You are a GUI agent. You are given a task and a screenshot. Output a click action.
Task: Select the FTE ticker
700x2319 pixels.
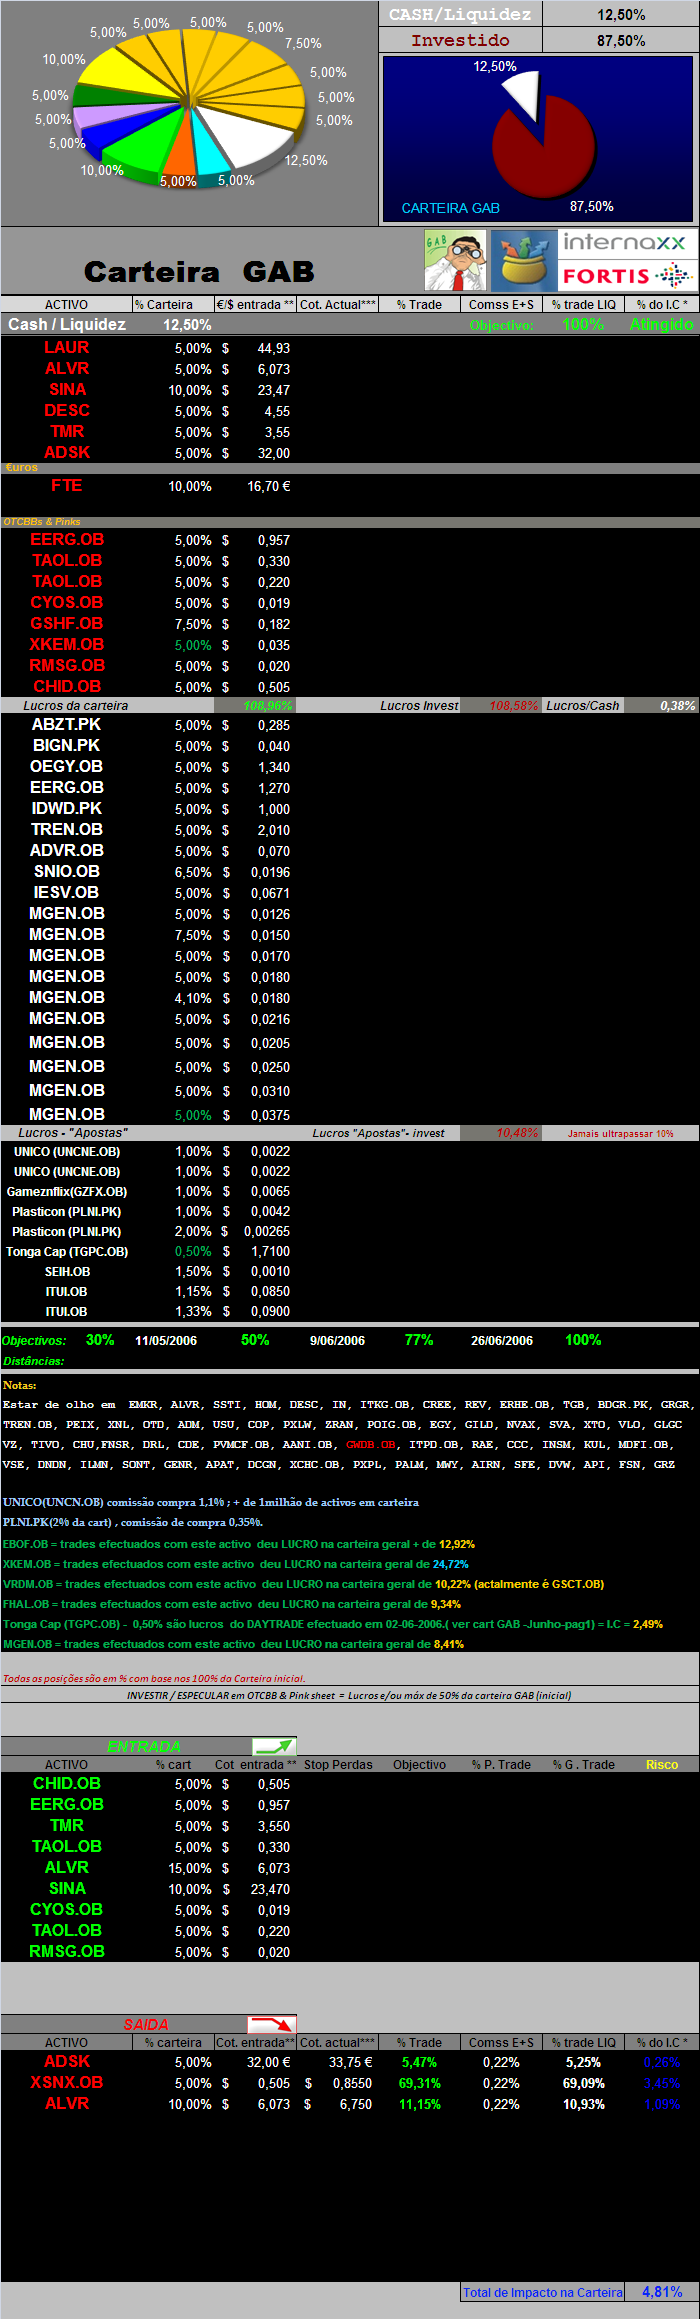coord(67,485)
